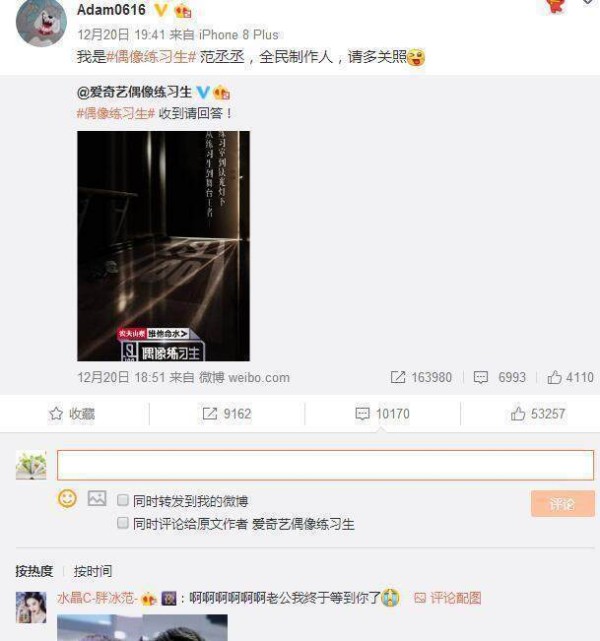View the original post's 6993 comments

tap(499, 377)
